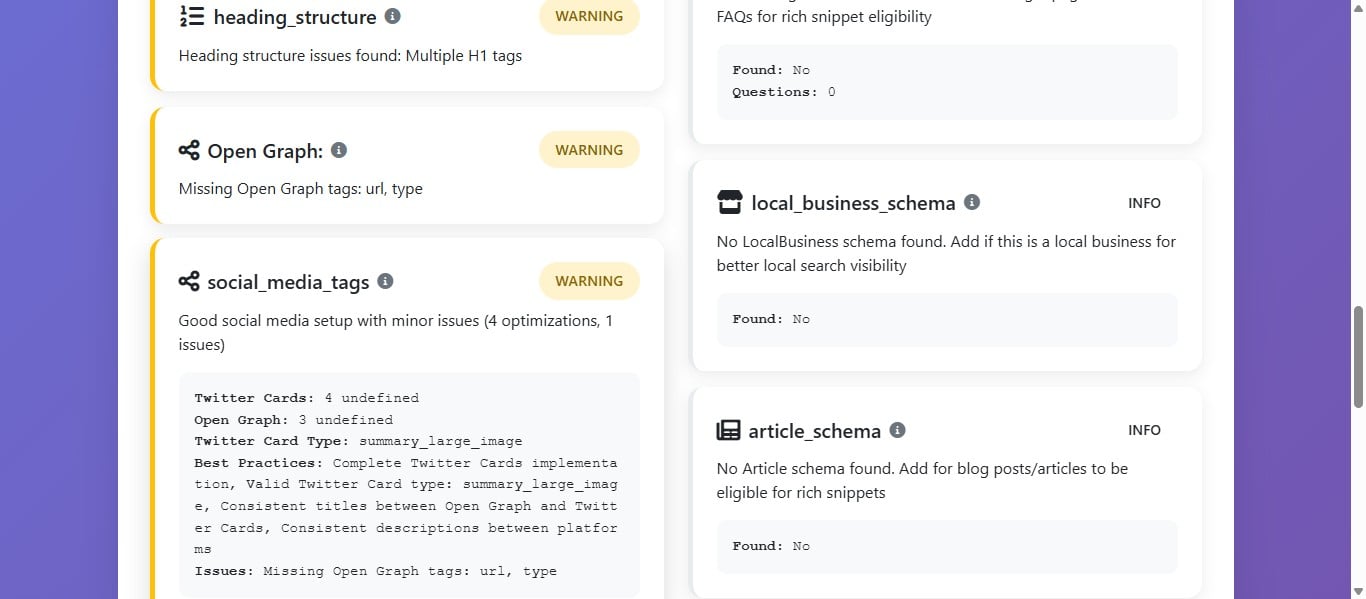Click the Found: No field under local_business_schema
Viewport: 1366px width, 599px height.
click(x=946, y=318)
